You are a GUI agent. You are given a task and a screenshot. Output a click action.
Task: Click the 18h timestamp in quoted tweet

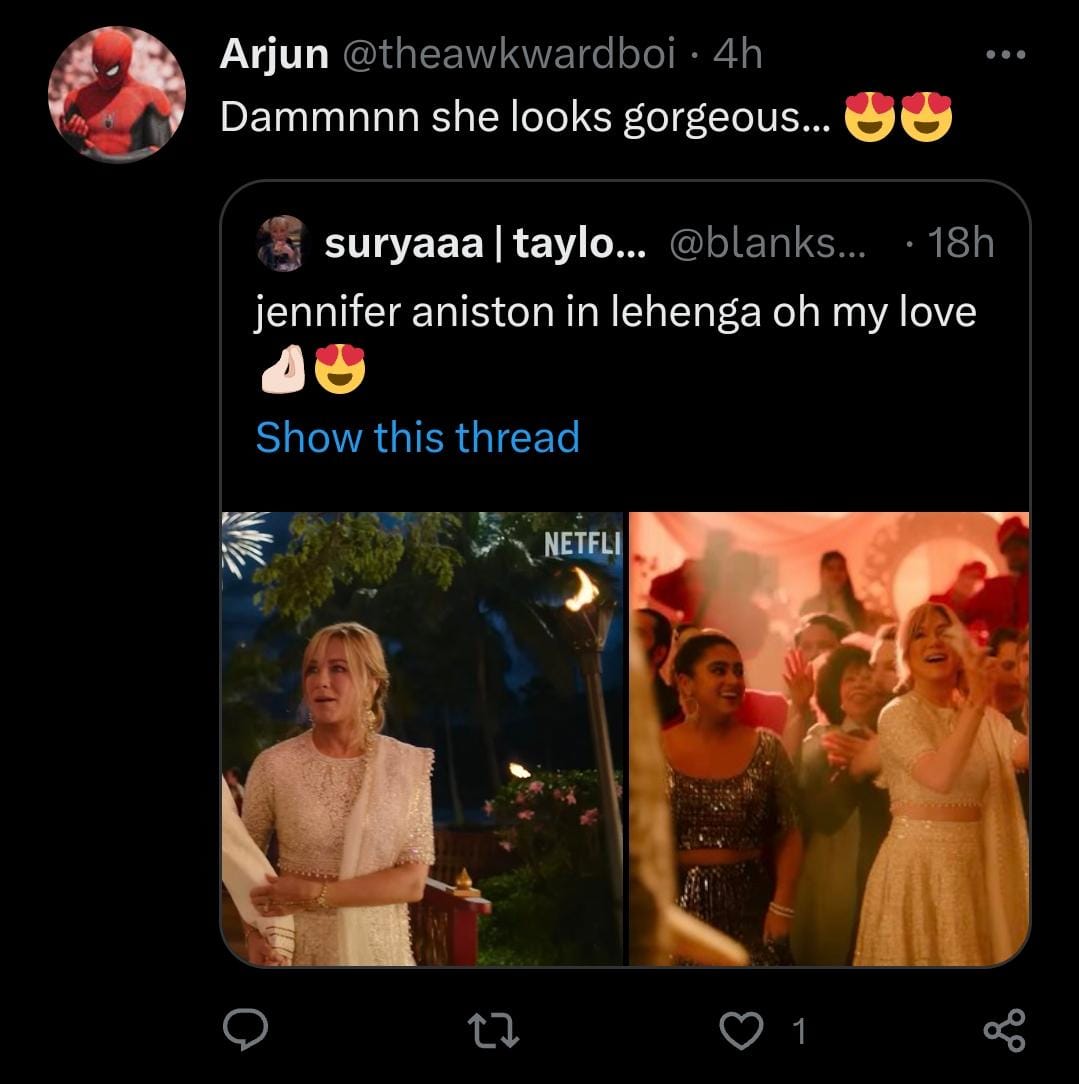coord(960,243)
